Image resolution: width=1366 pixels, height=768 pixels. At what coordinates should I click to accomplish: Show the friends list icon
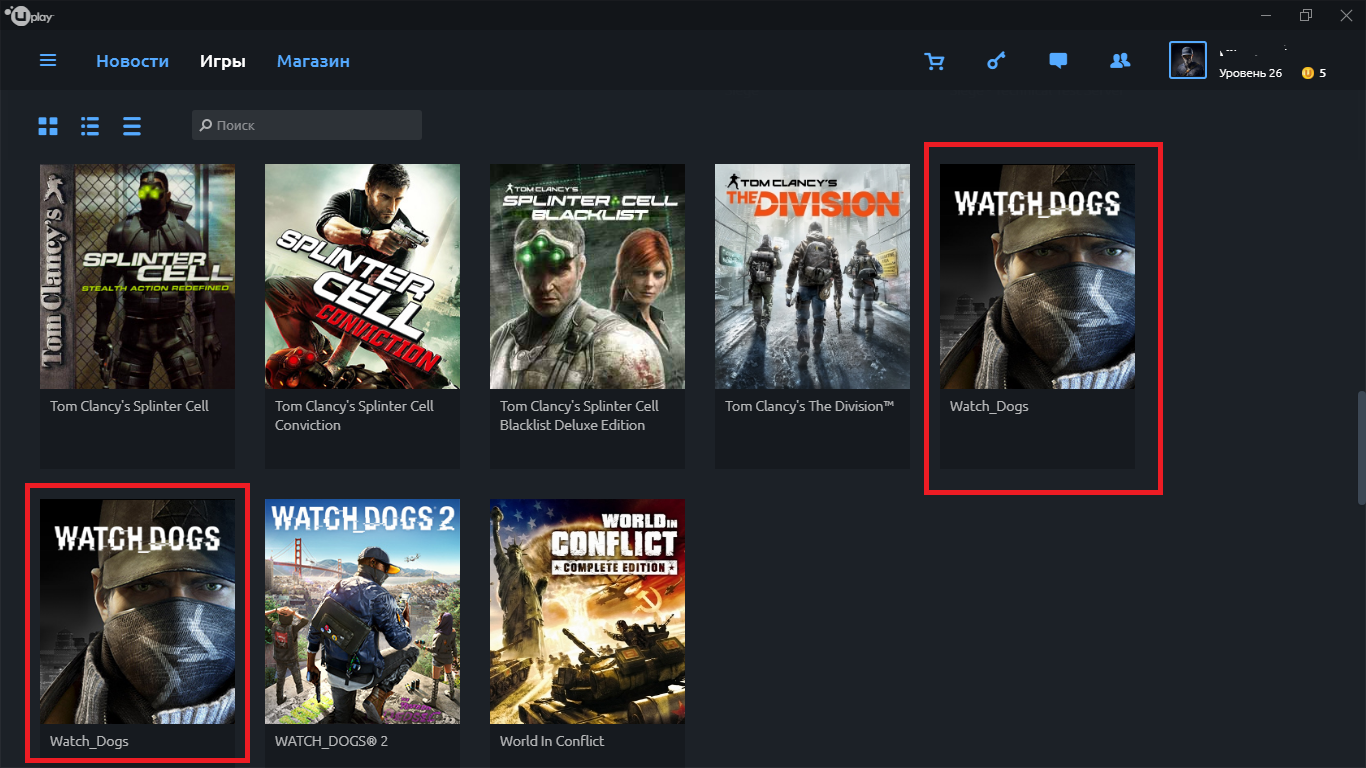pyautogui.click(x=1120, y=61)
